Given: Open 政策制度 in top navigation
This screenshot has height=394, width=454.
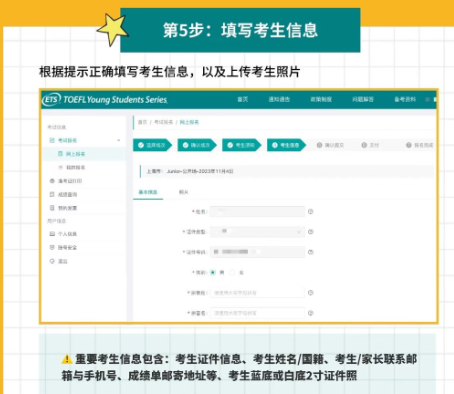Looking at the screenshot, I should point(321,99).
